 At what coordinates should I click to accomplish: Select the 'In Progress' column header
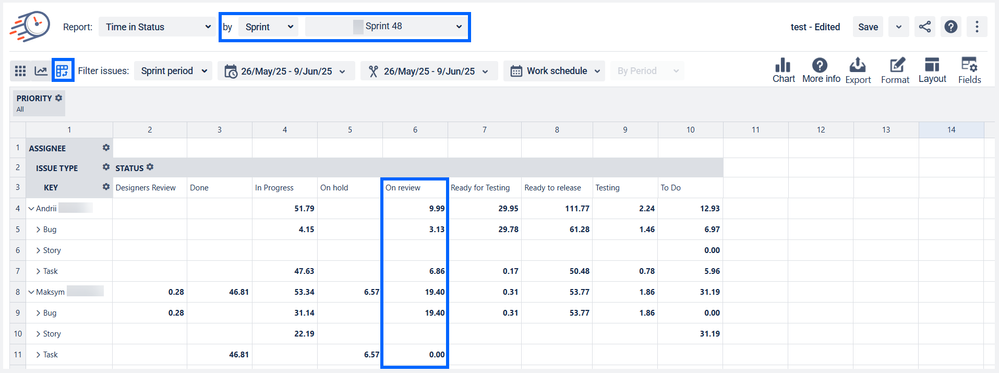(x=285, y=187)
